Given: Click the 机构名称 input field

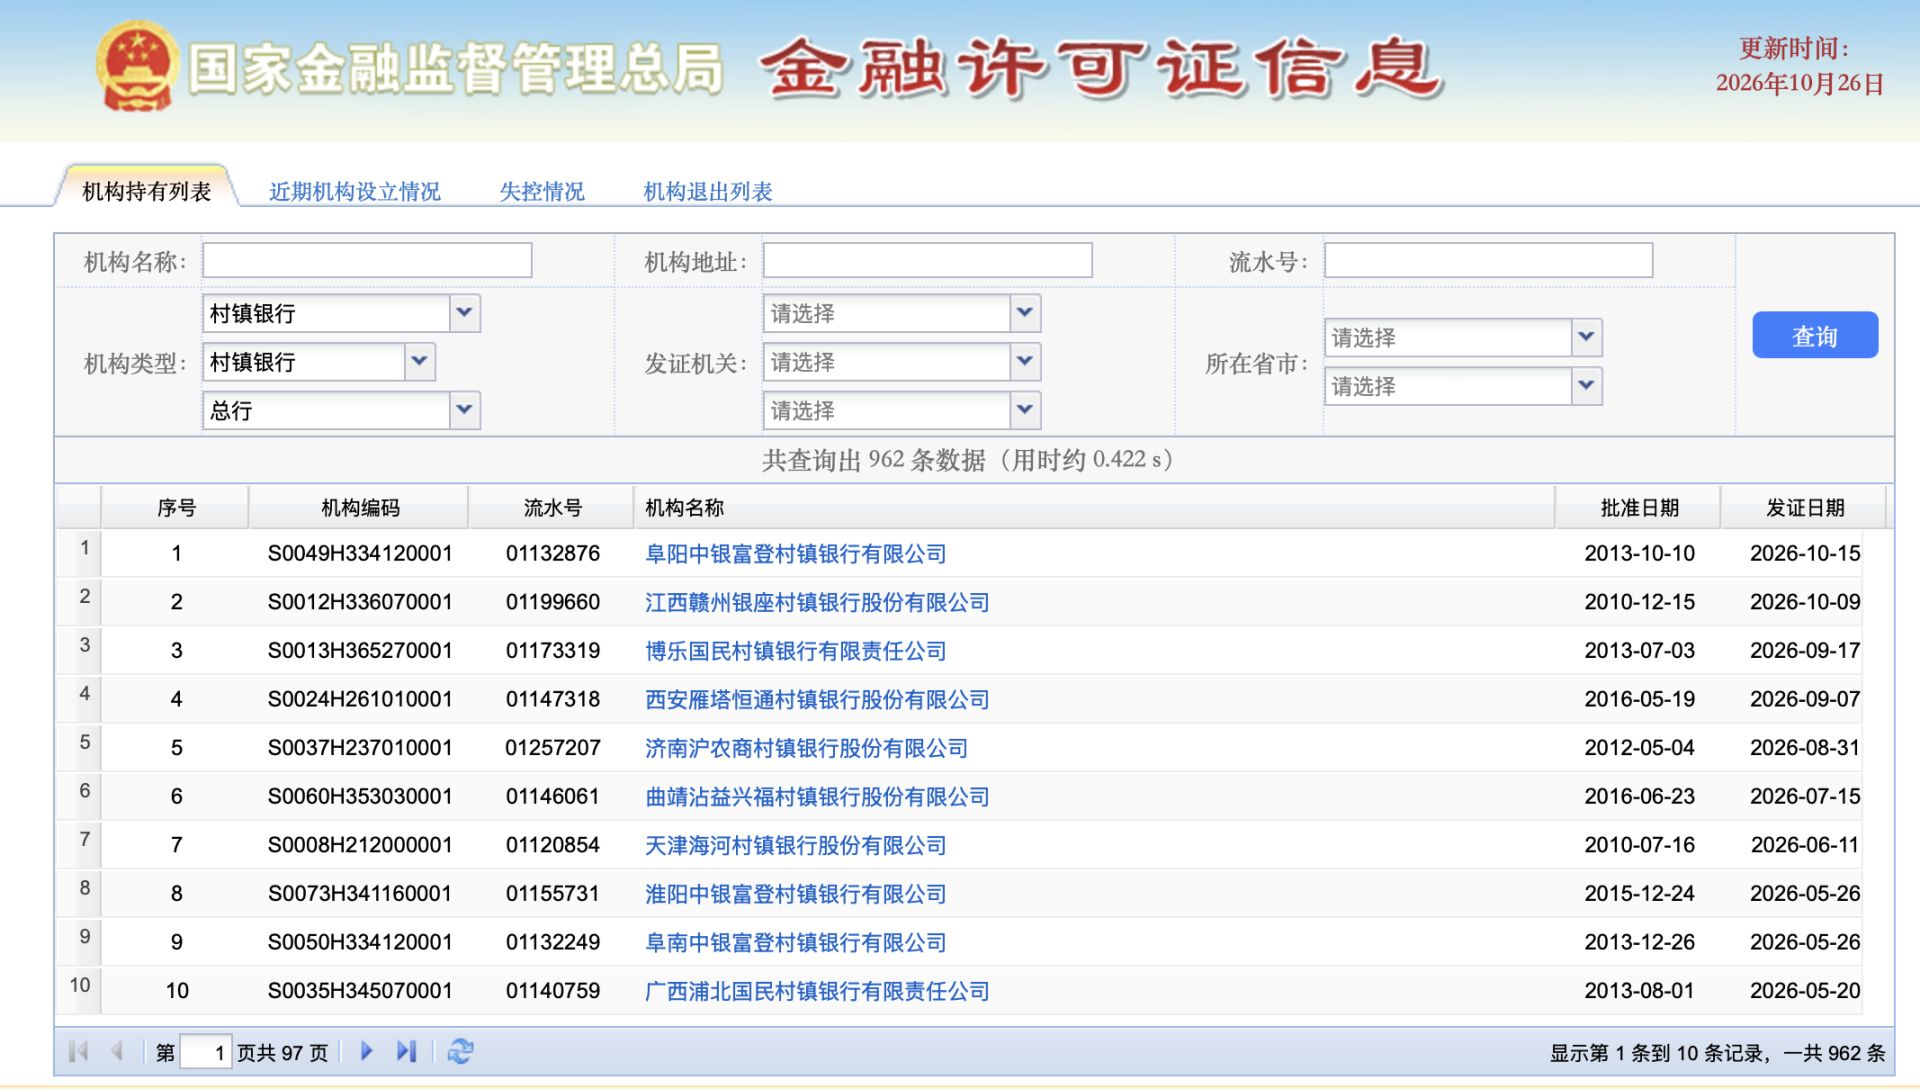Looking at the screenshot, I should point(367,260).
